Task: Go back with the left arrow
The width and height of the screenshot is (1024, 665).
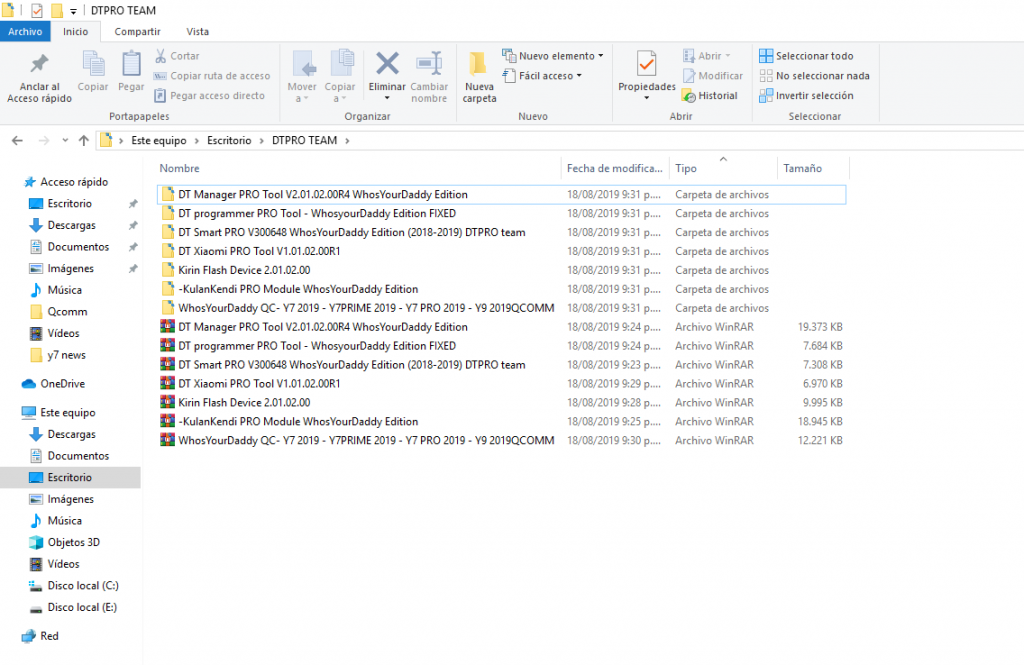Action: [x=18, y=140]
